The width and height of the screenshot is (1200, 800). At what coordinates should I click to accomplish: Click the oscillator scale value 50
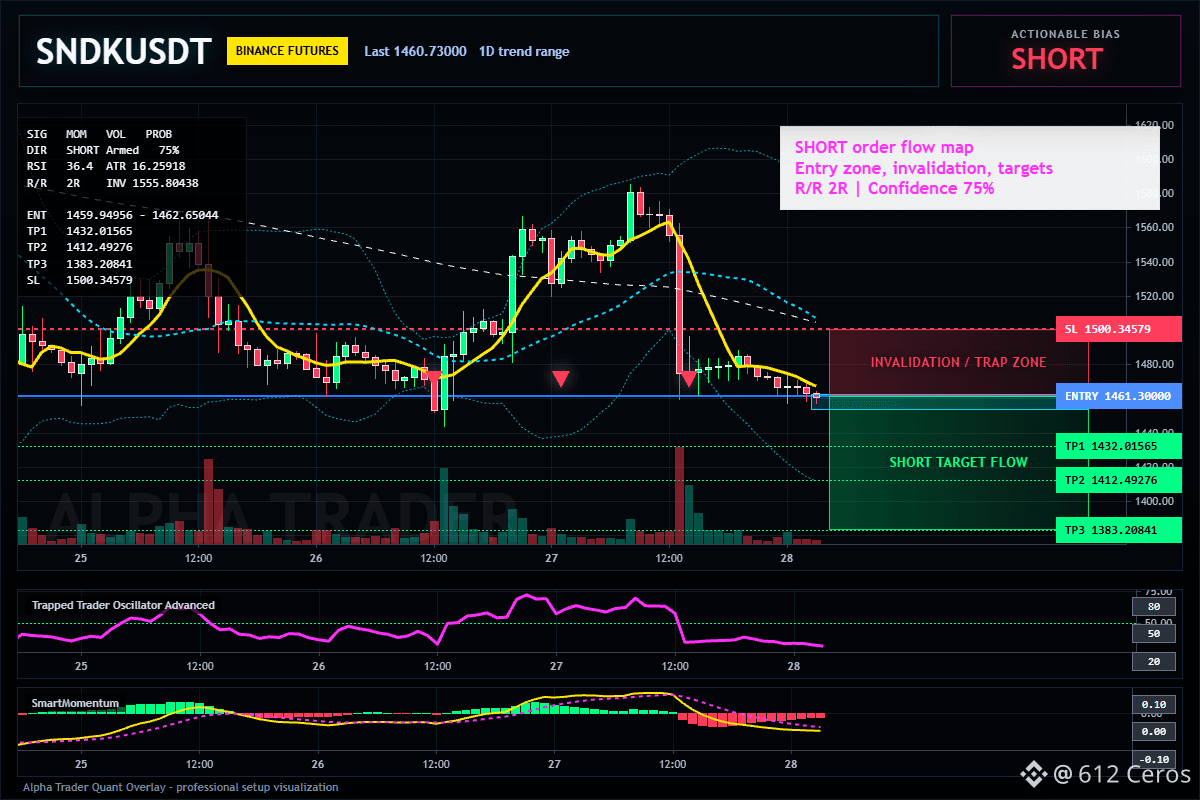[1153, 633]
